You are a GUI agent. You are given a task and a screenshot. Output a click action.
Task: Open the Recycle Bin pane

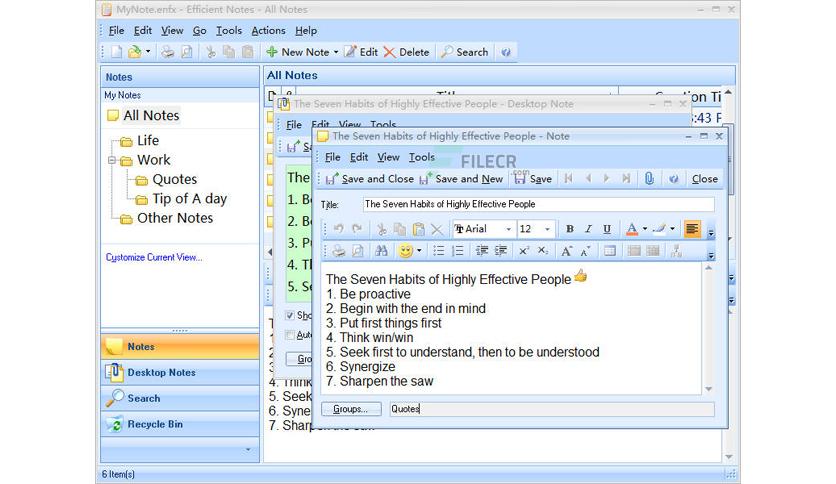click(180, 424)
